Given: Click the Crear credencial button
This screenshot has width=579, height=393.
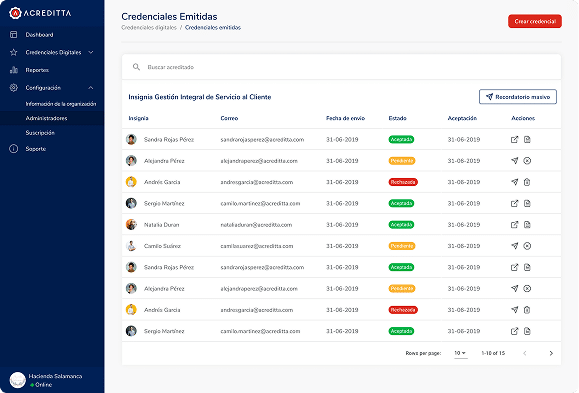Looking at the screenshot, I should pyautogui.click(x=535, y=21).
